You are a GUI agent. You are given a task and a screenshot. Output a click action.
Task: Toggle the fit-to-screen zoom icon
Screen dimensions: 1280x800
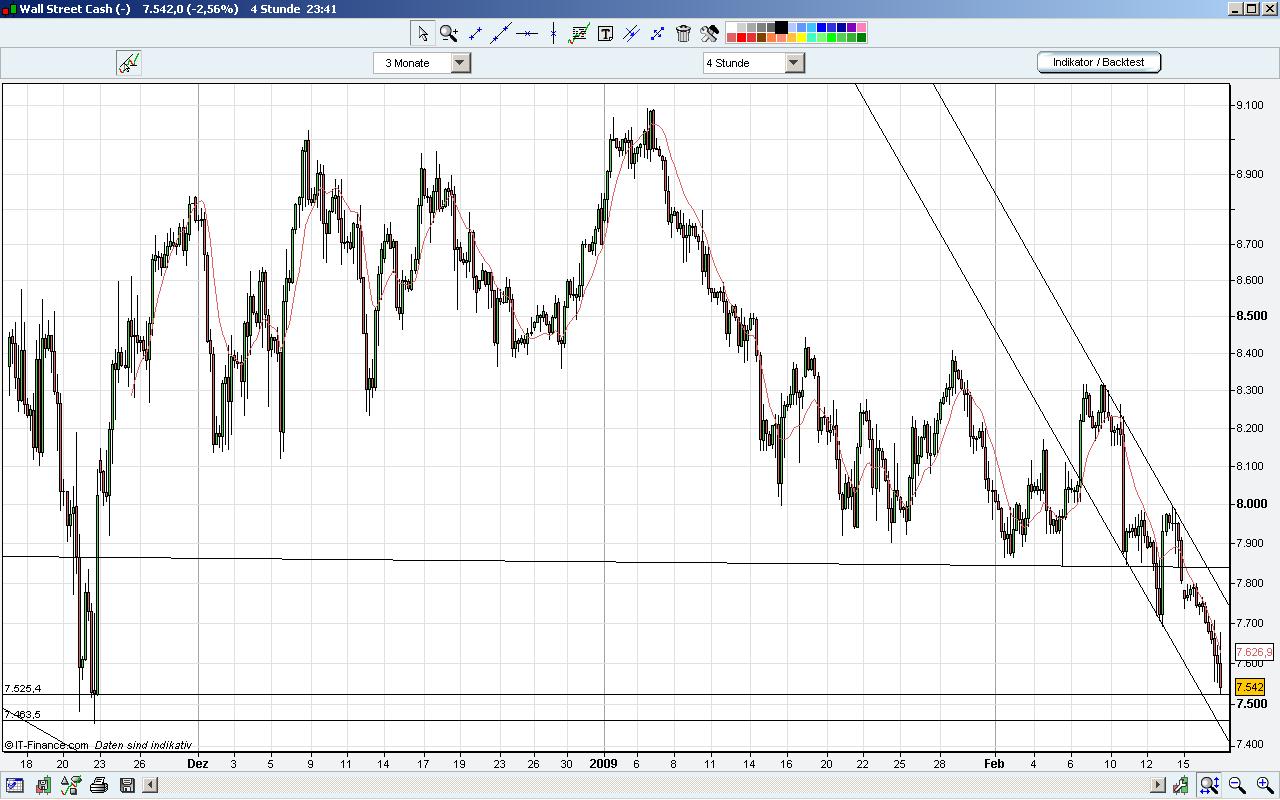pos(1210,786)
